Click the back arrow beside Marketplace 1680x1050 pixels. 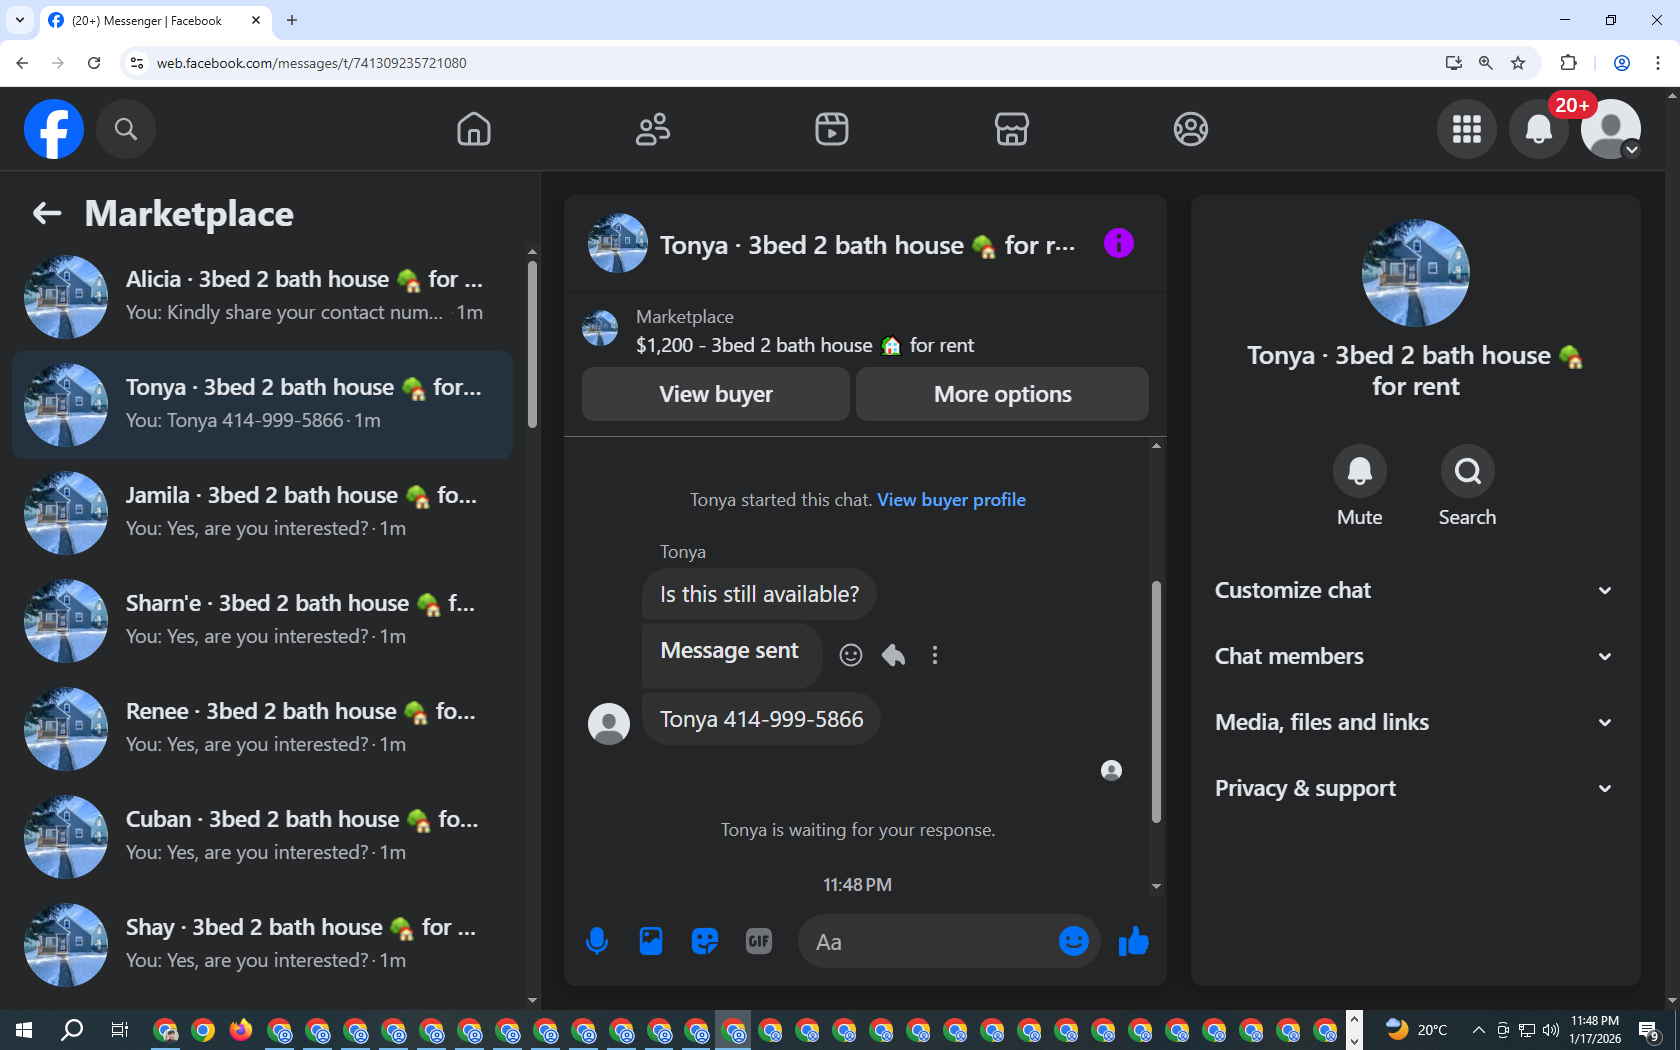47,213
